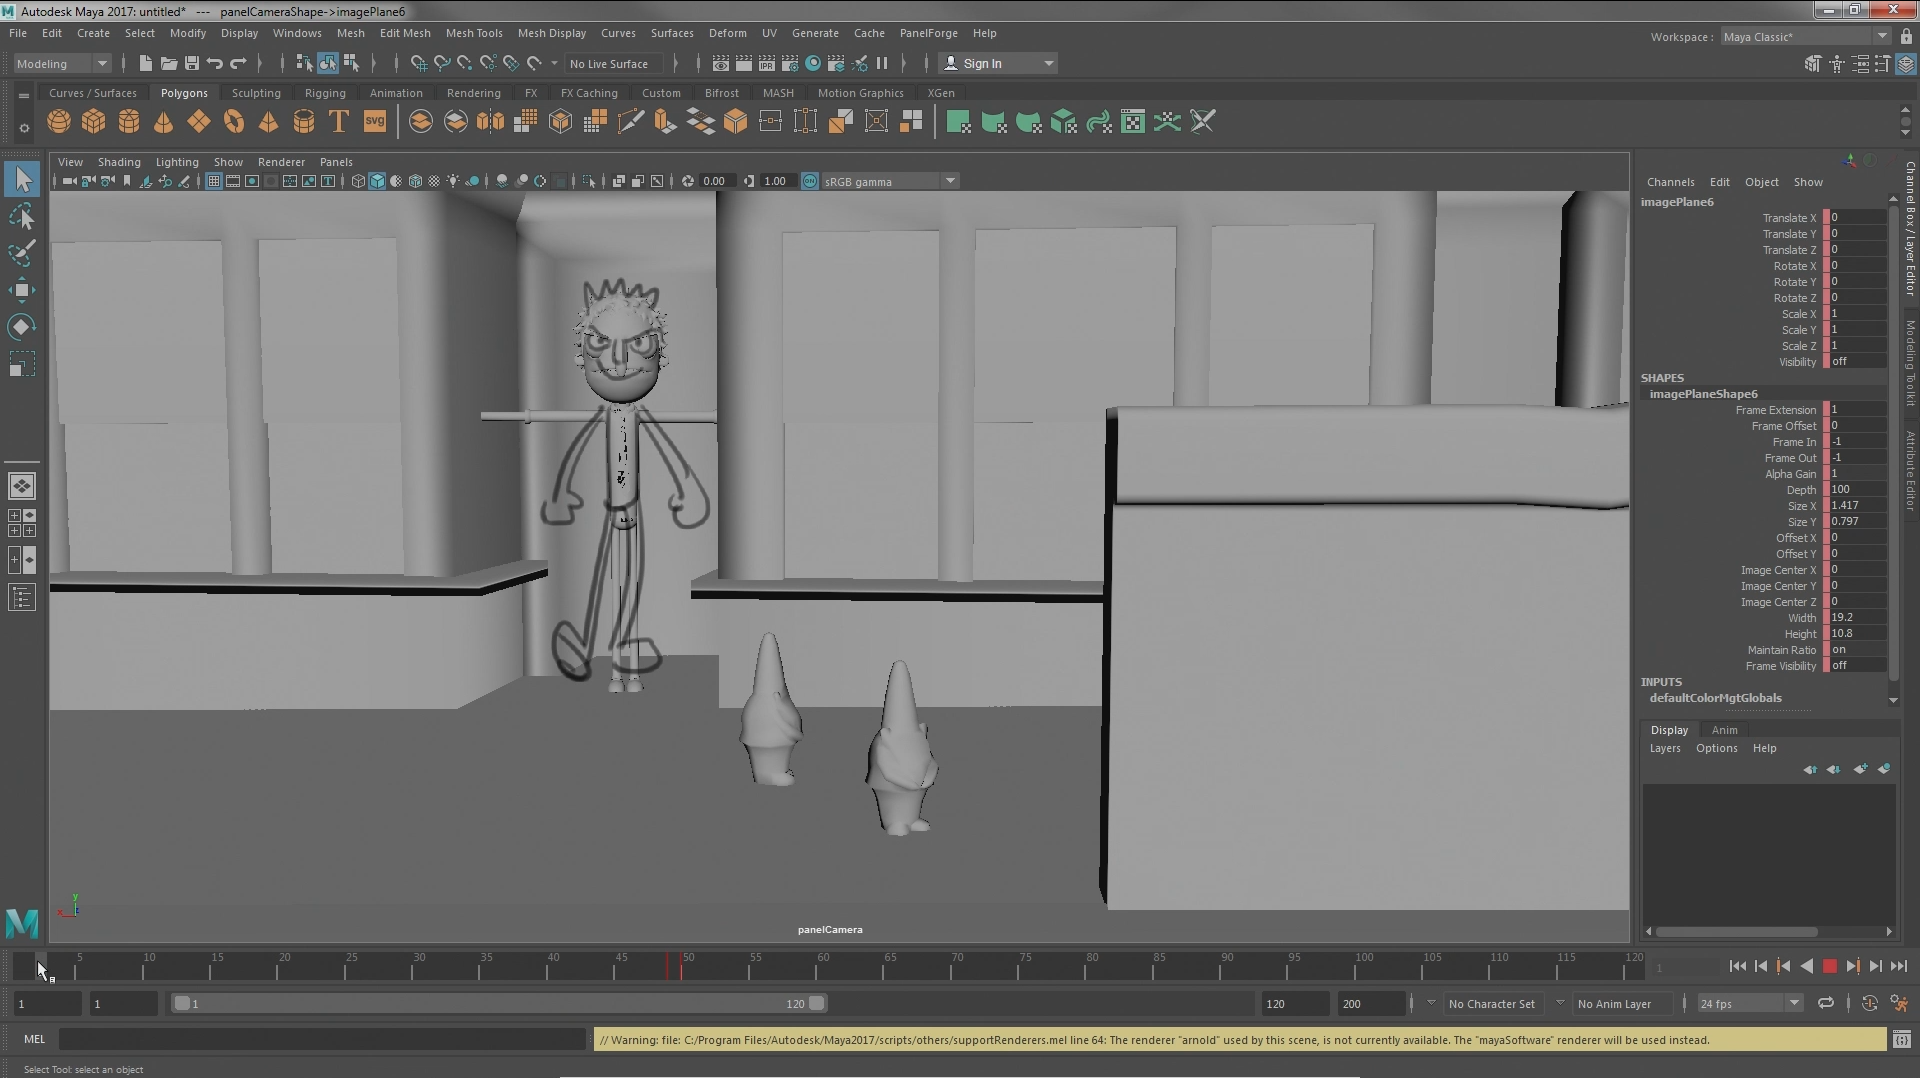
Task: Toggle looping playback mode button
Action: tap(1826, 1003)
